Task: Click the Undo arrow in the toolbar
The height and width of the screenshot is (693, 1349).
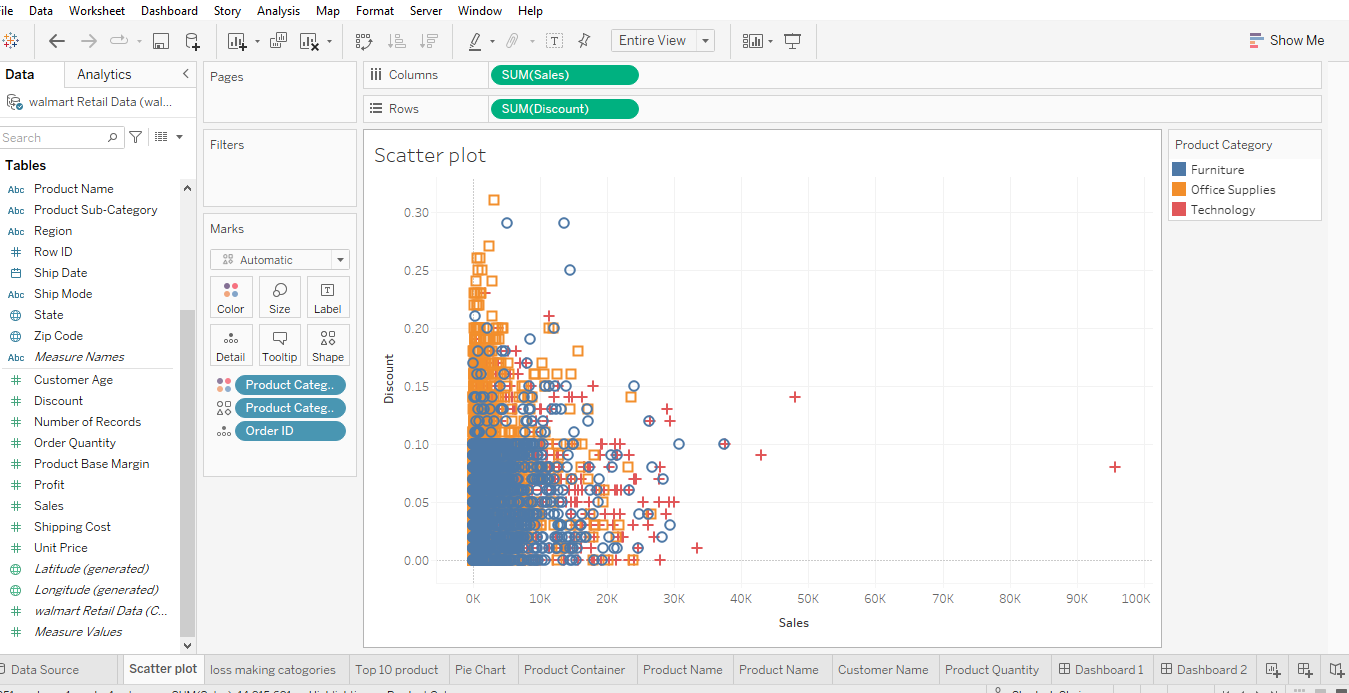Action: tap(57, 41)
